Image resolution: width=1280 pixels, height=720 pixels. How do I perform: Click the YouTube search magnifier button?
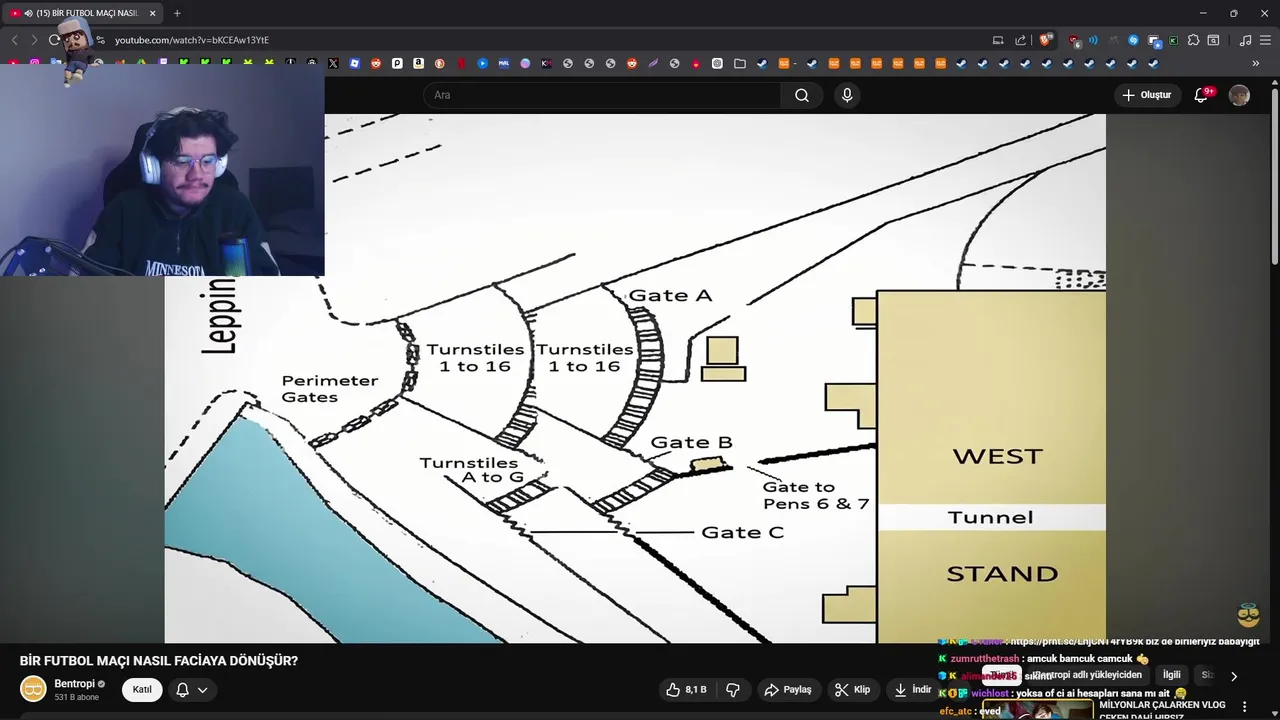tap(802, 95)
